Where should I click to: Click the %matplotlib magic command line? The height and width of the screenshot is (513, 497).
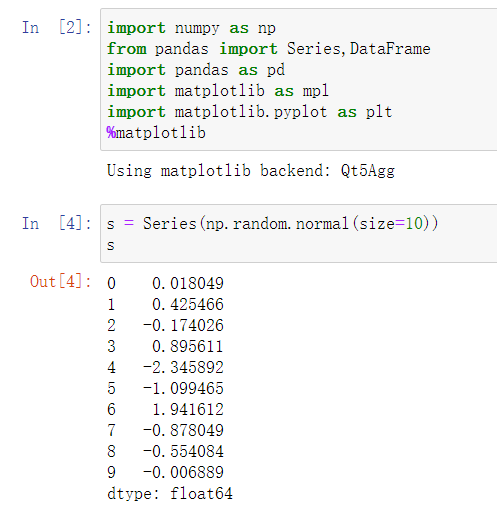click(156, 133)
